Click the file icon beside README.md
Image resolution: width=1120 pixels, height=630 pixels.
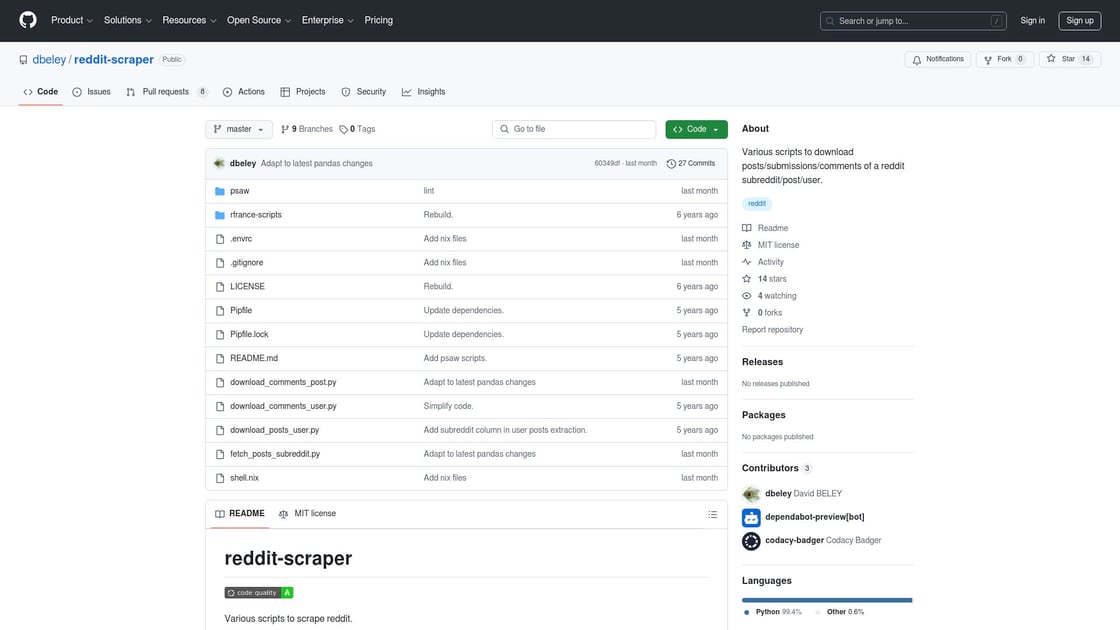220,359
